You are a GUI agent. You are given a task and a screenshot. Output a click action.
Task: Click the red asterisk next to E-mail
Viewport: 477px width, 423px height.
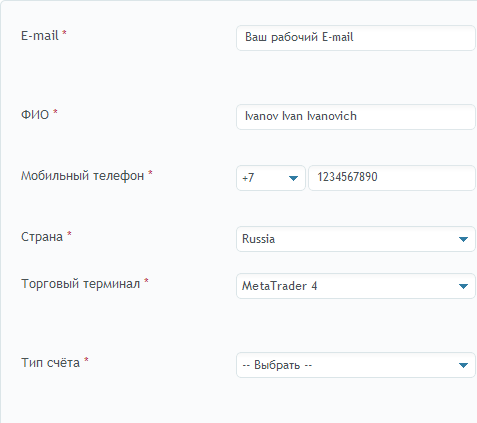tap(64, 33)
